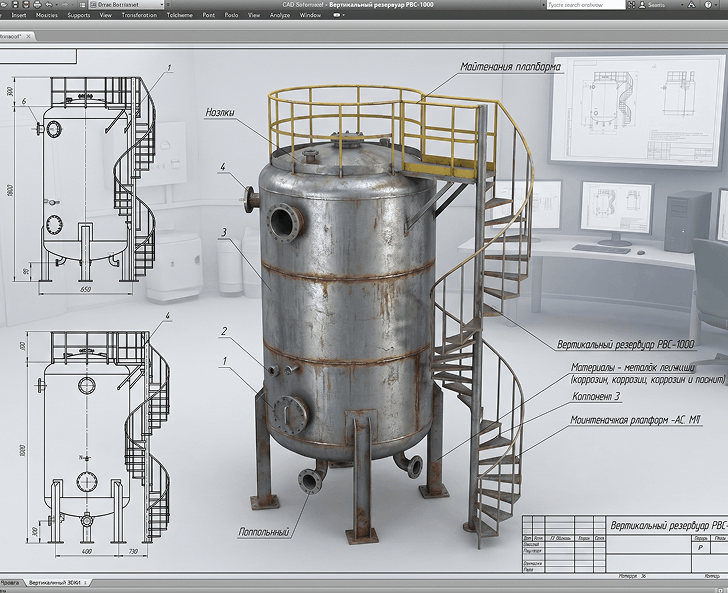Open the Poslo menu
728x593 pixels.
[x=231, y=15]
